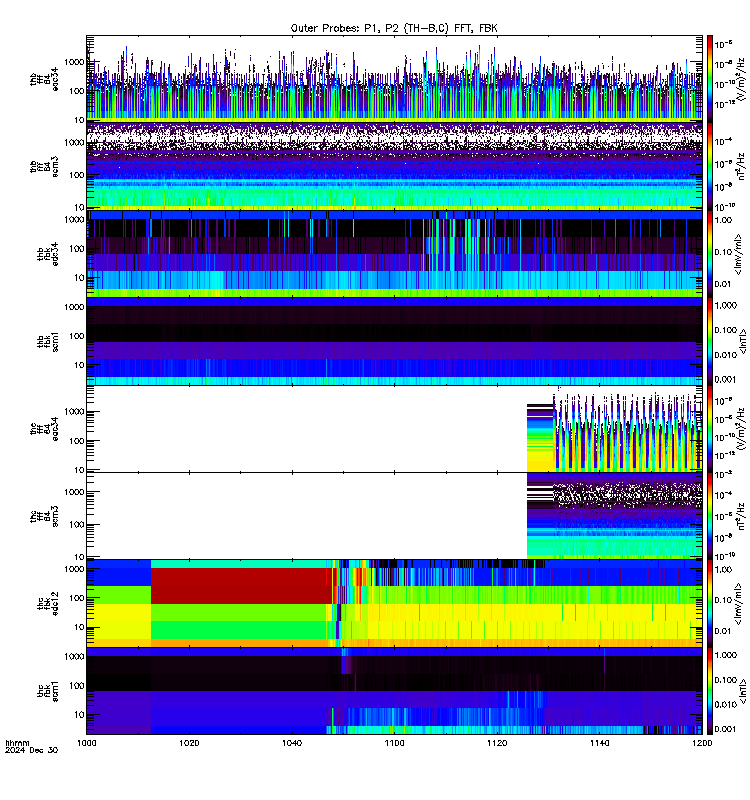Image resolution: width=750 pixels, height=800 pixels.
Task: Click the thb fff scm3 spectrogram plot
Action: pos(394,166)
